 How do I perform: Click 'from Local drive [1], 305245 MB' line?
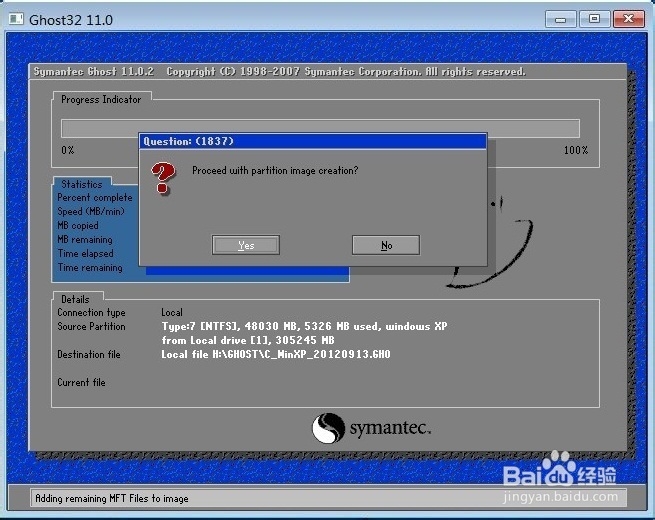[248, 340]
